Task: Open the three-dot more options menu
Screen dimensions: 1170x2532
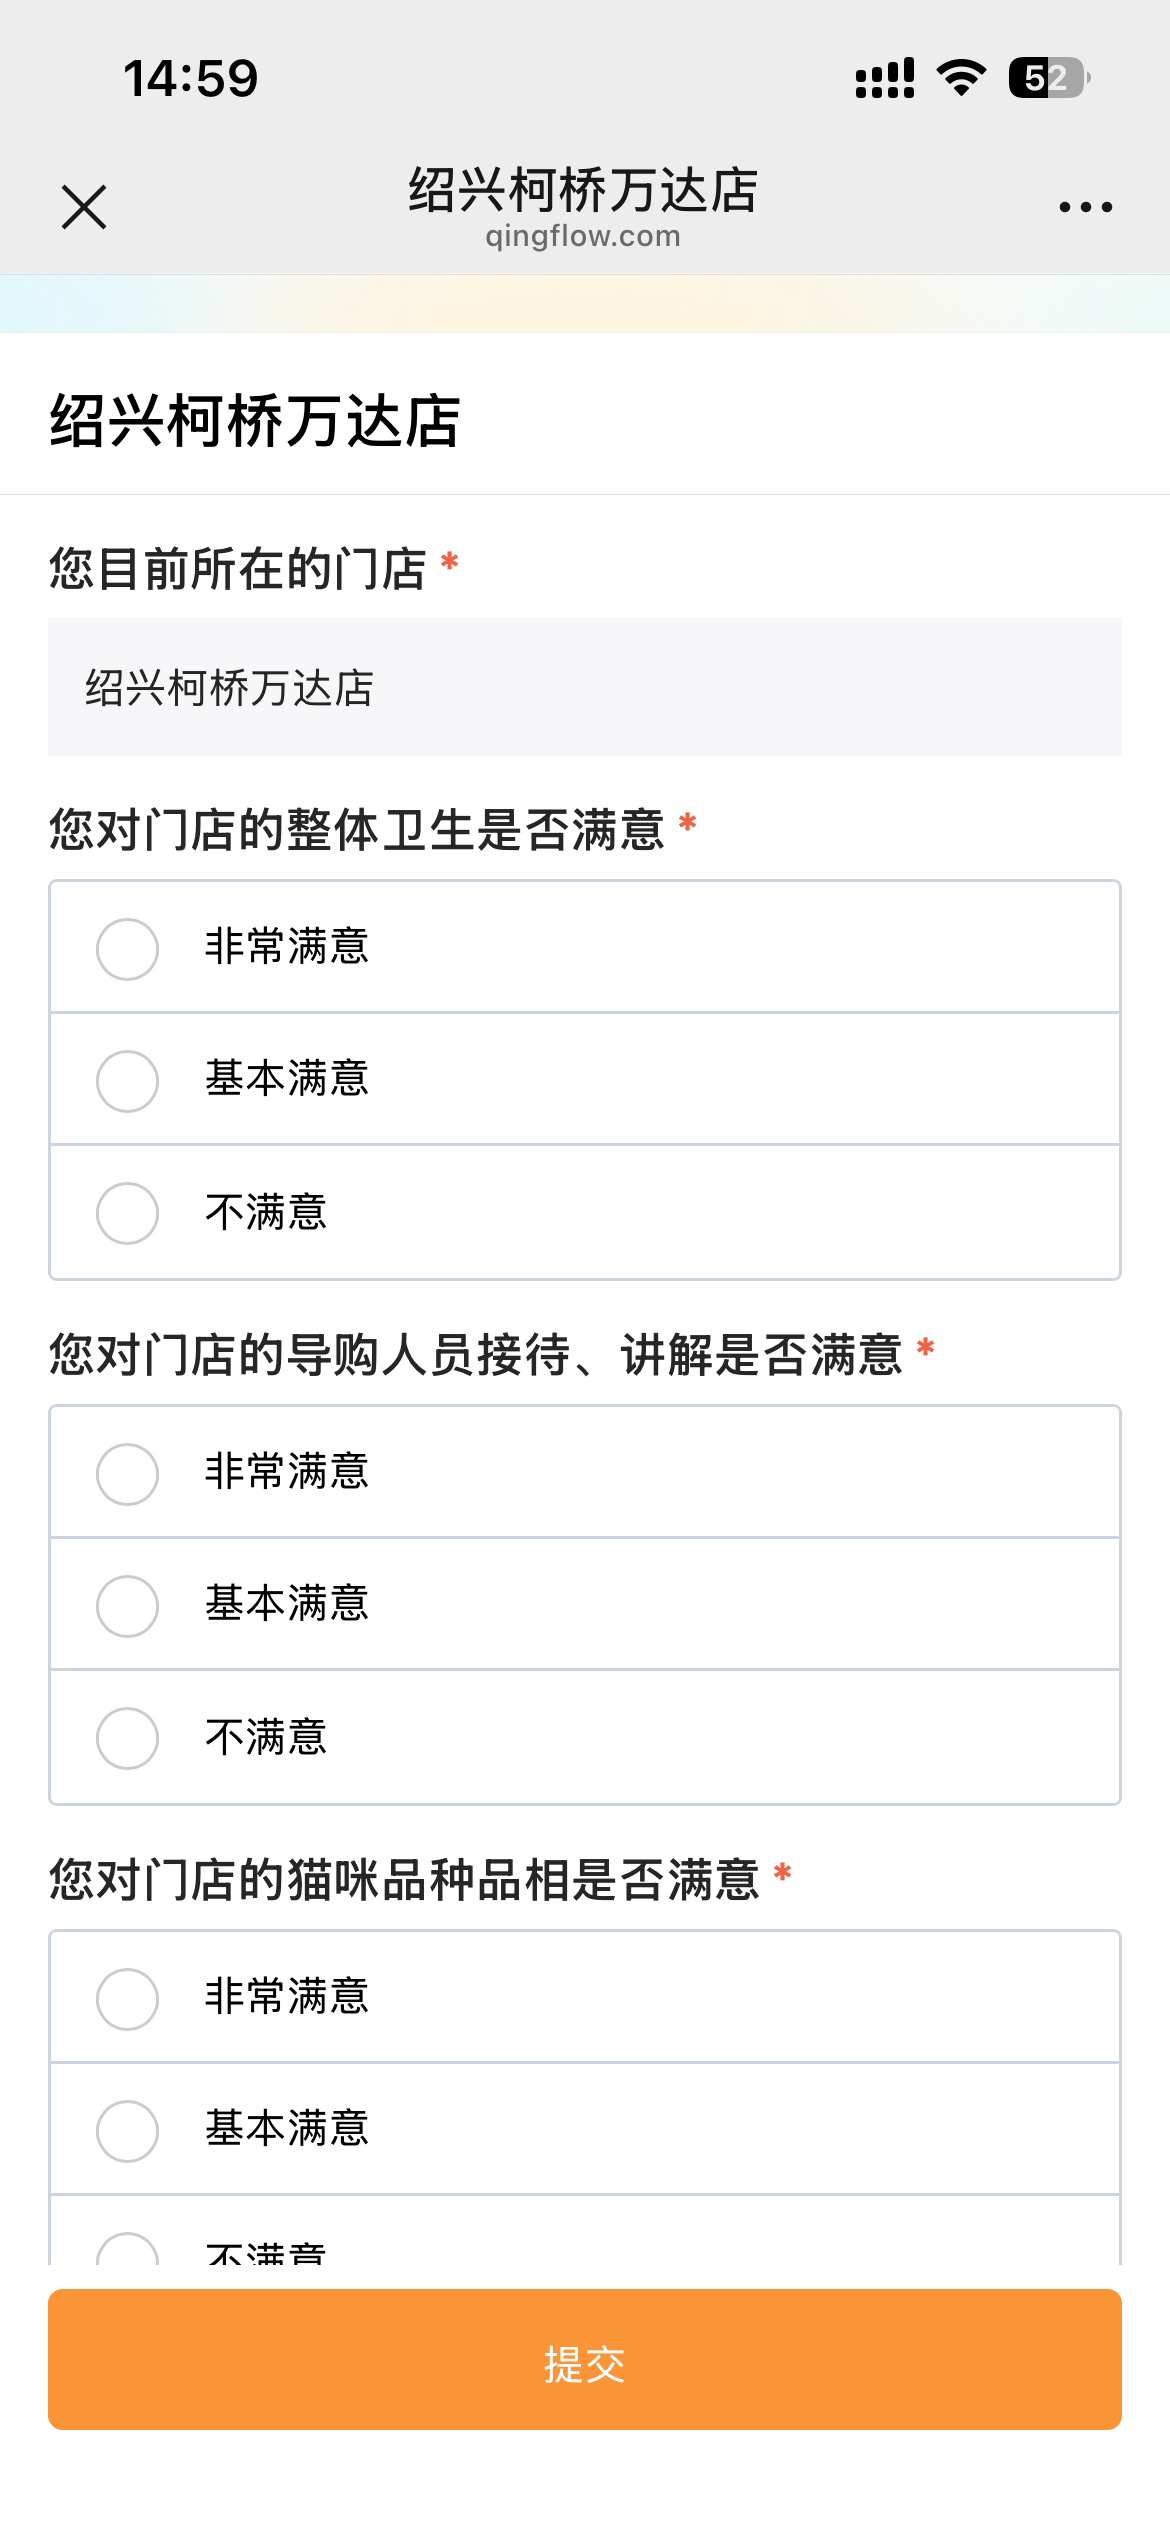Action: 1085,207
